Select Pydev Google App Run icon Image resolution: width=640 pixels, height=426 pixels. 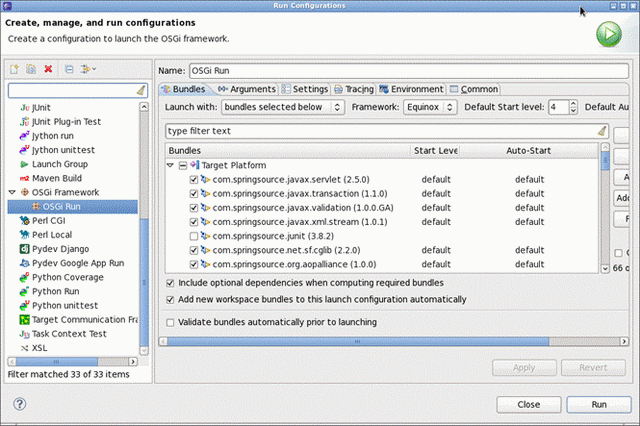coord(24,263)
